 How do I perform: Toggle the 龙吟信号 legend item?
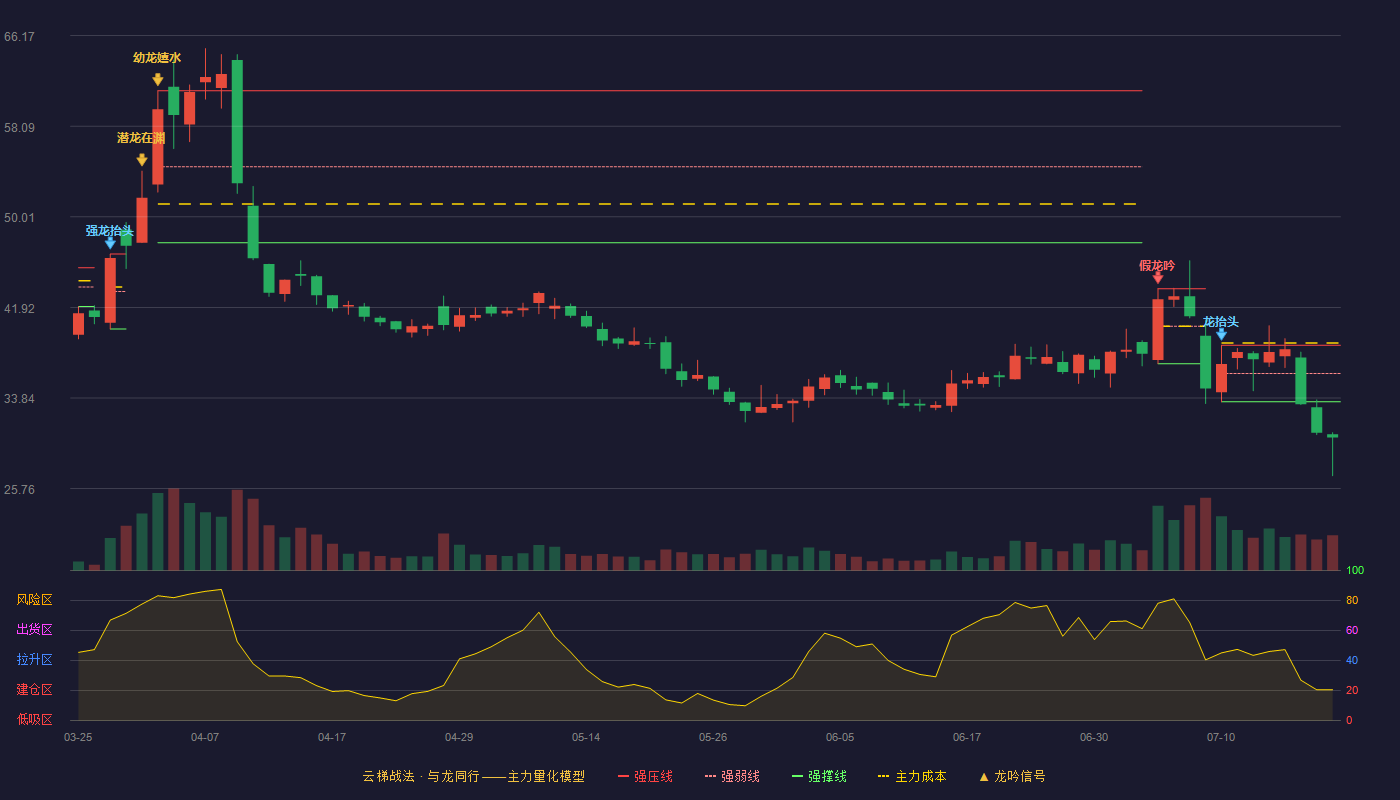point(1012,776)
